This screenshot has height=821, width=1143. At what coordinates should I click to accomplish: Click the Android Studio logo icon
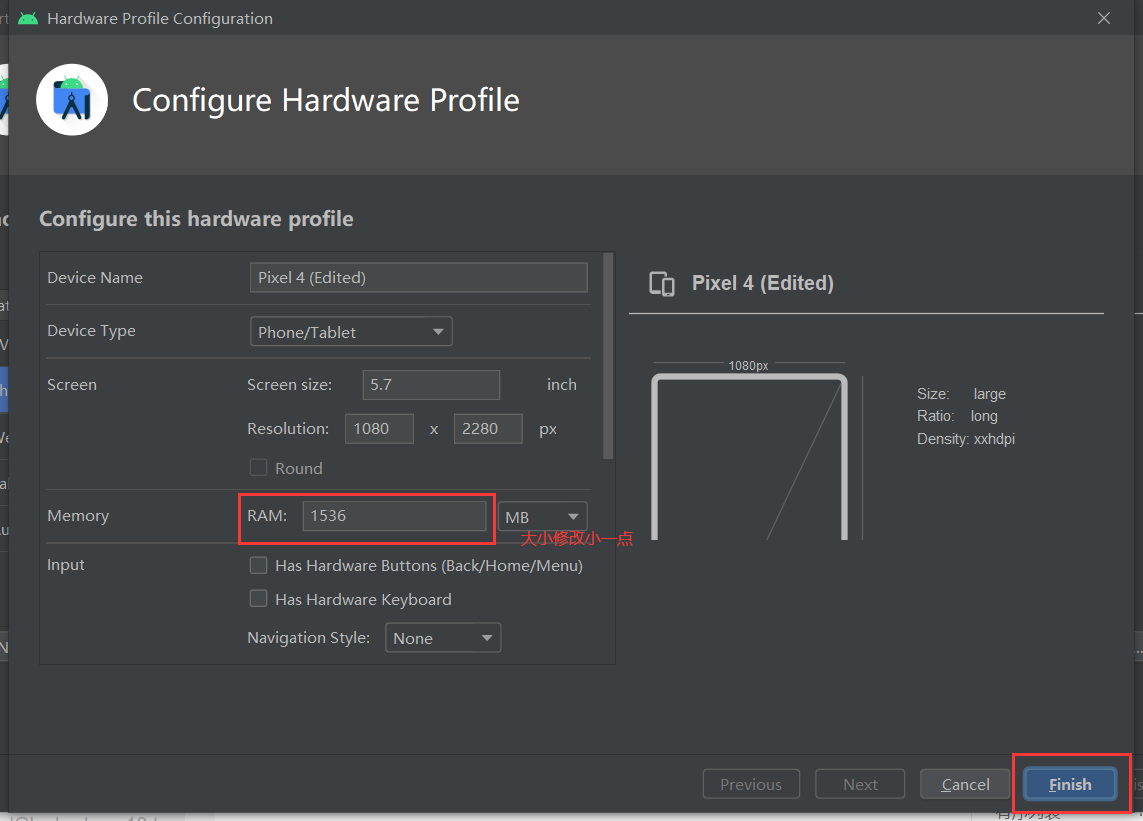pyautogui.click(x=72, y=100)
